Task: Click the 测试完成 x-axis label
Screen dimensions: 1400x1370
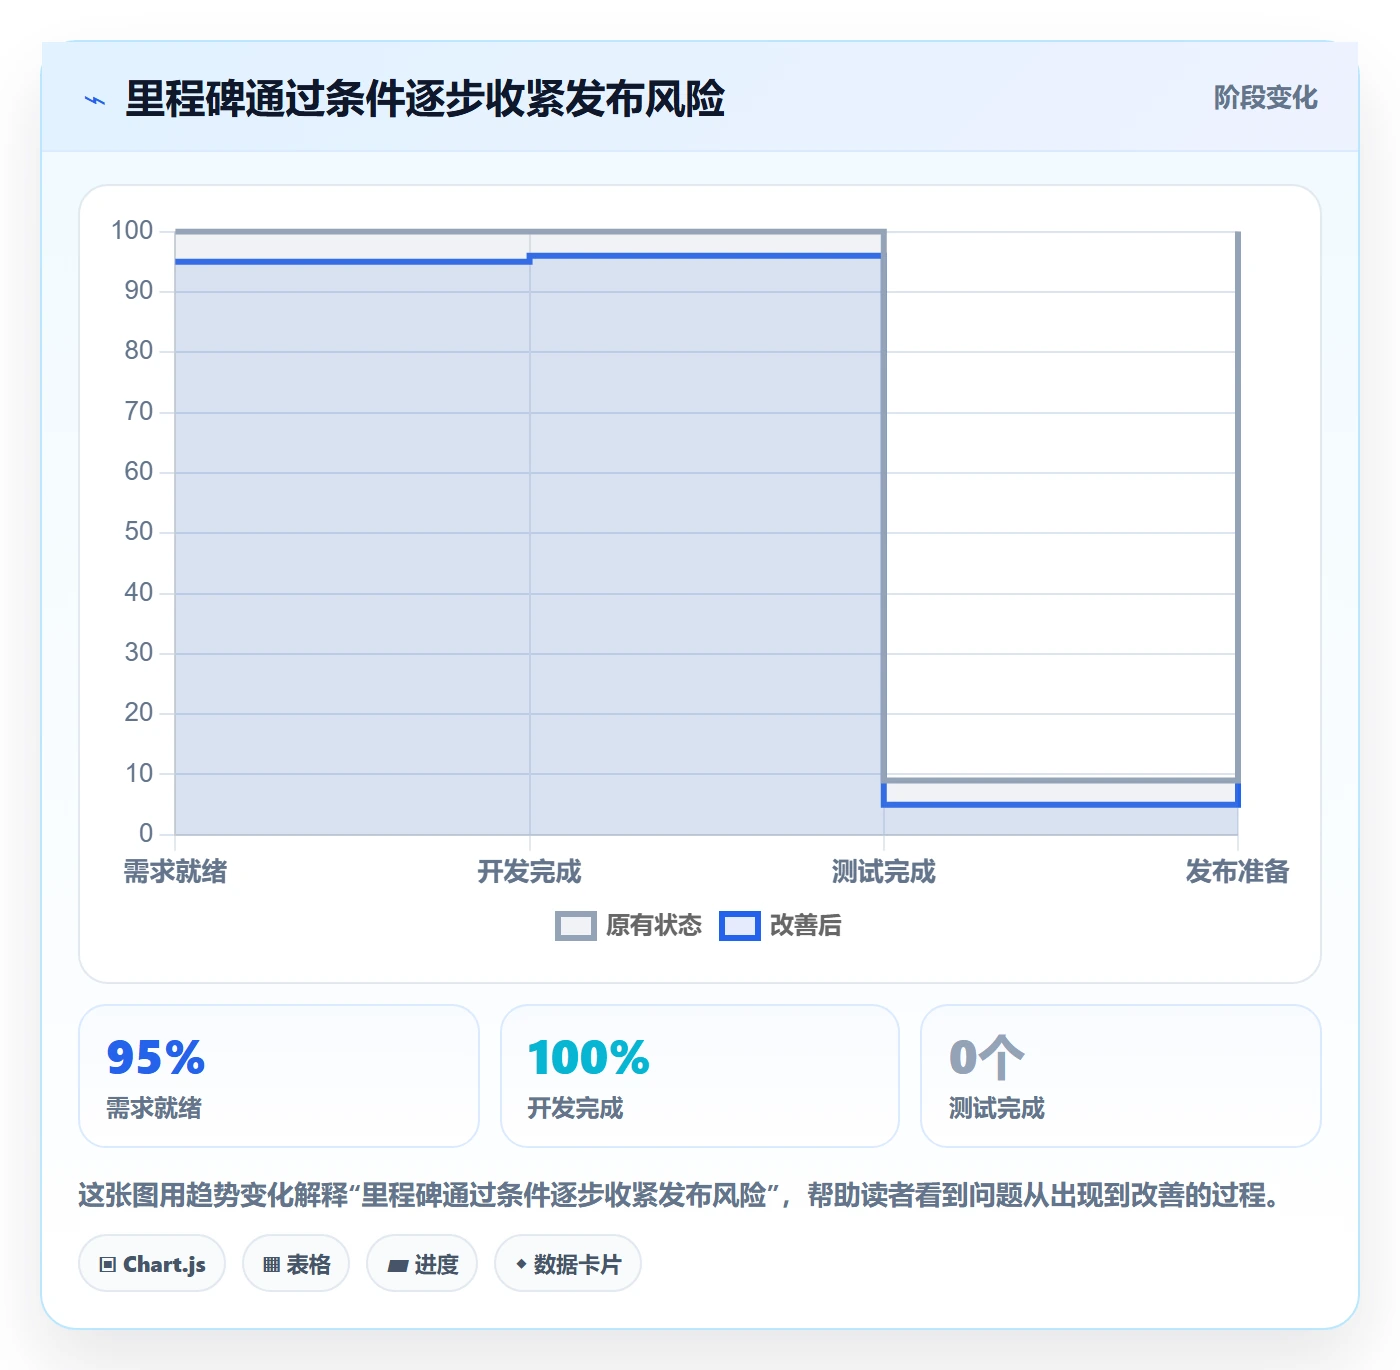Action: pyautogui.click(x=884, y=872)
